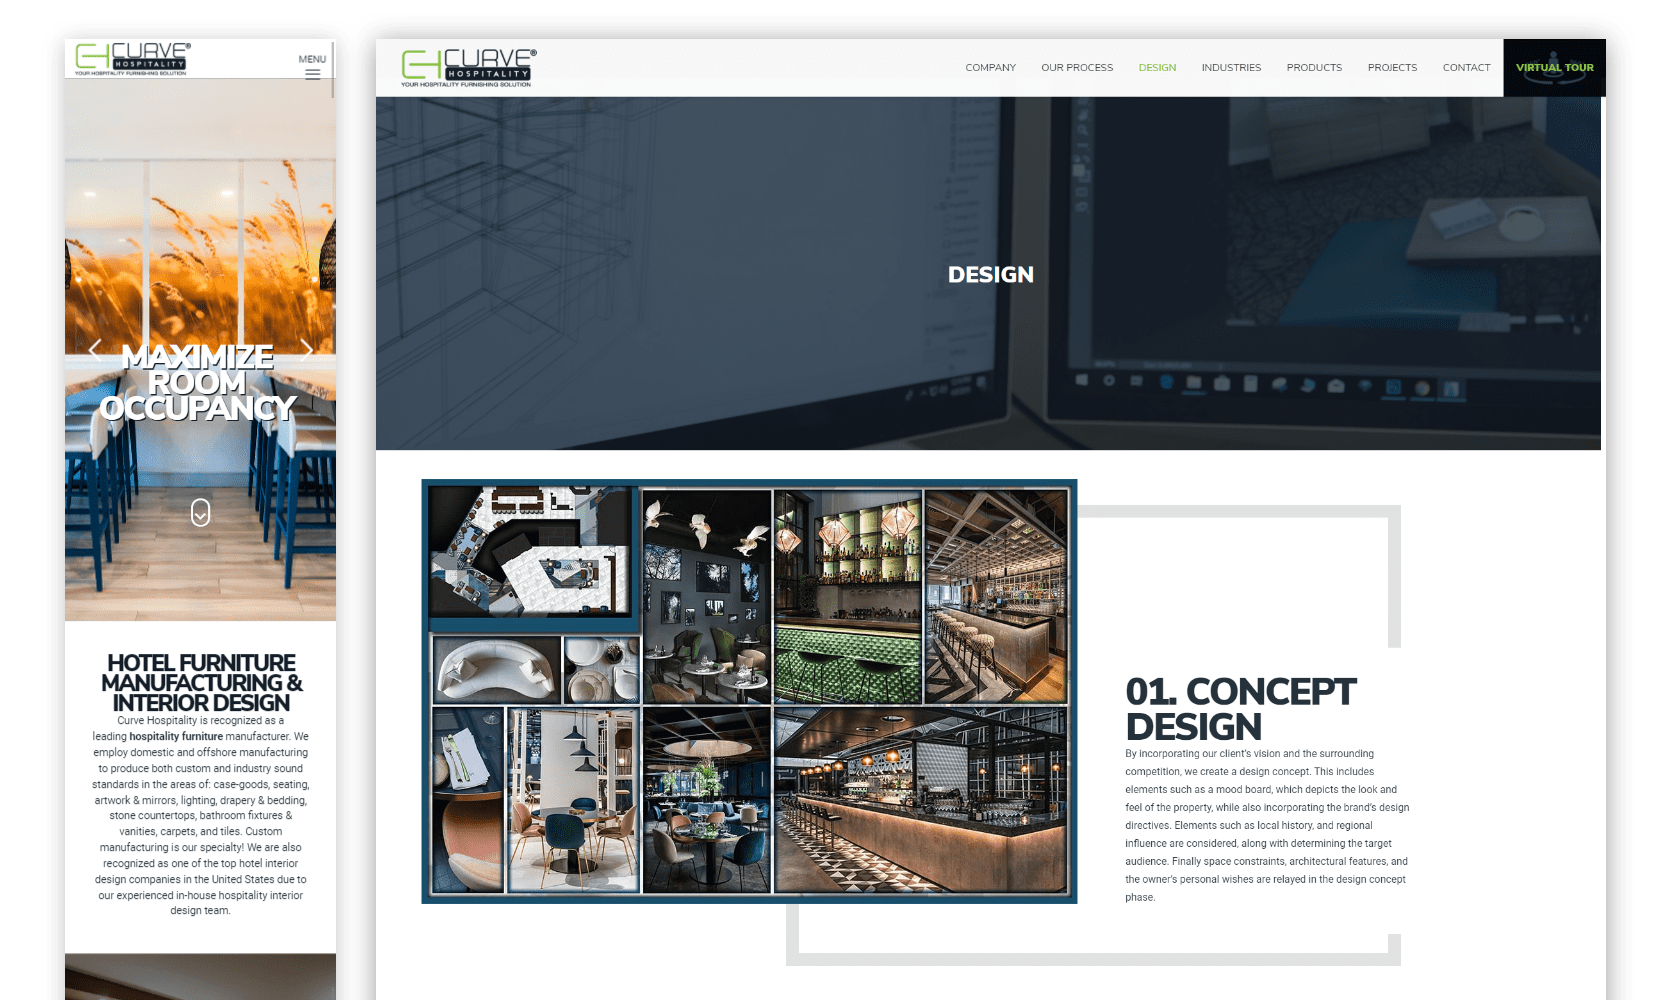
Task: Launch the VIRTUAL TOUR button
Action: click(x=1554, y=68)
